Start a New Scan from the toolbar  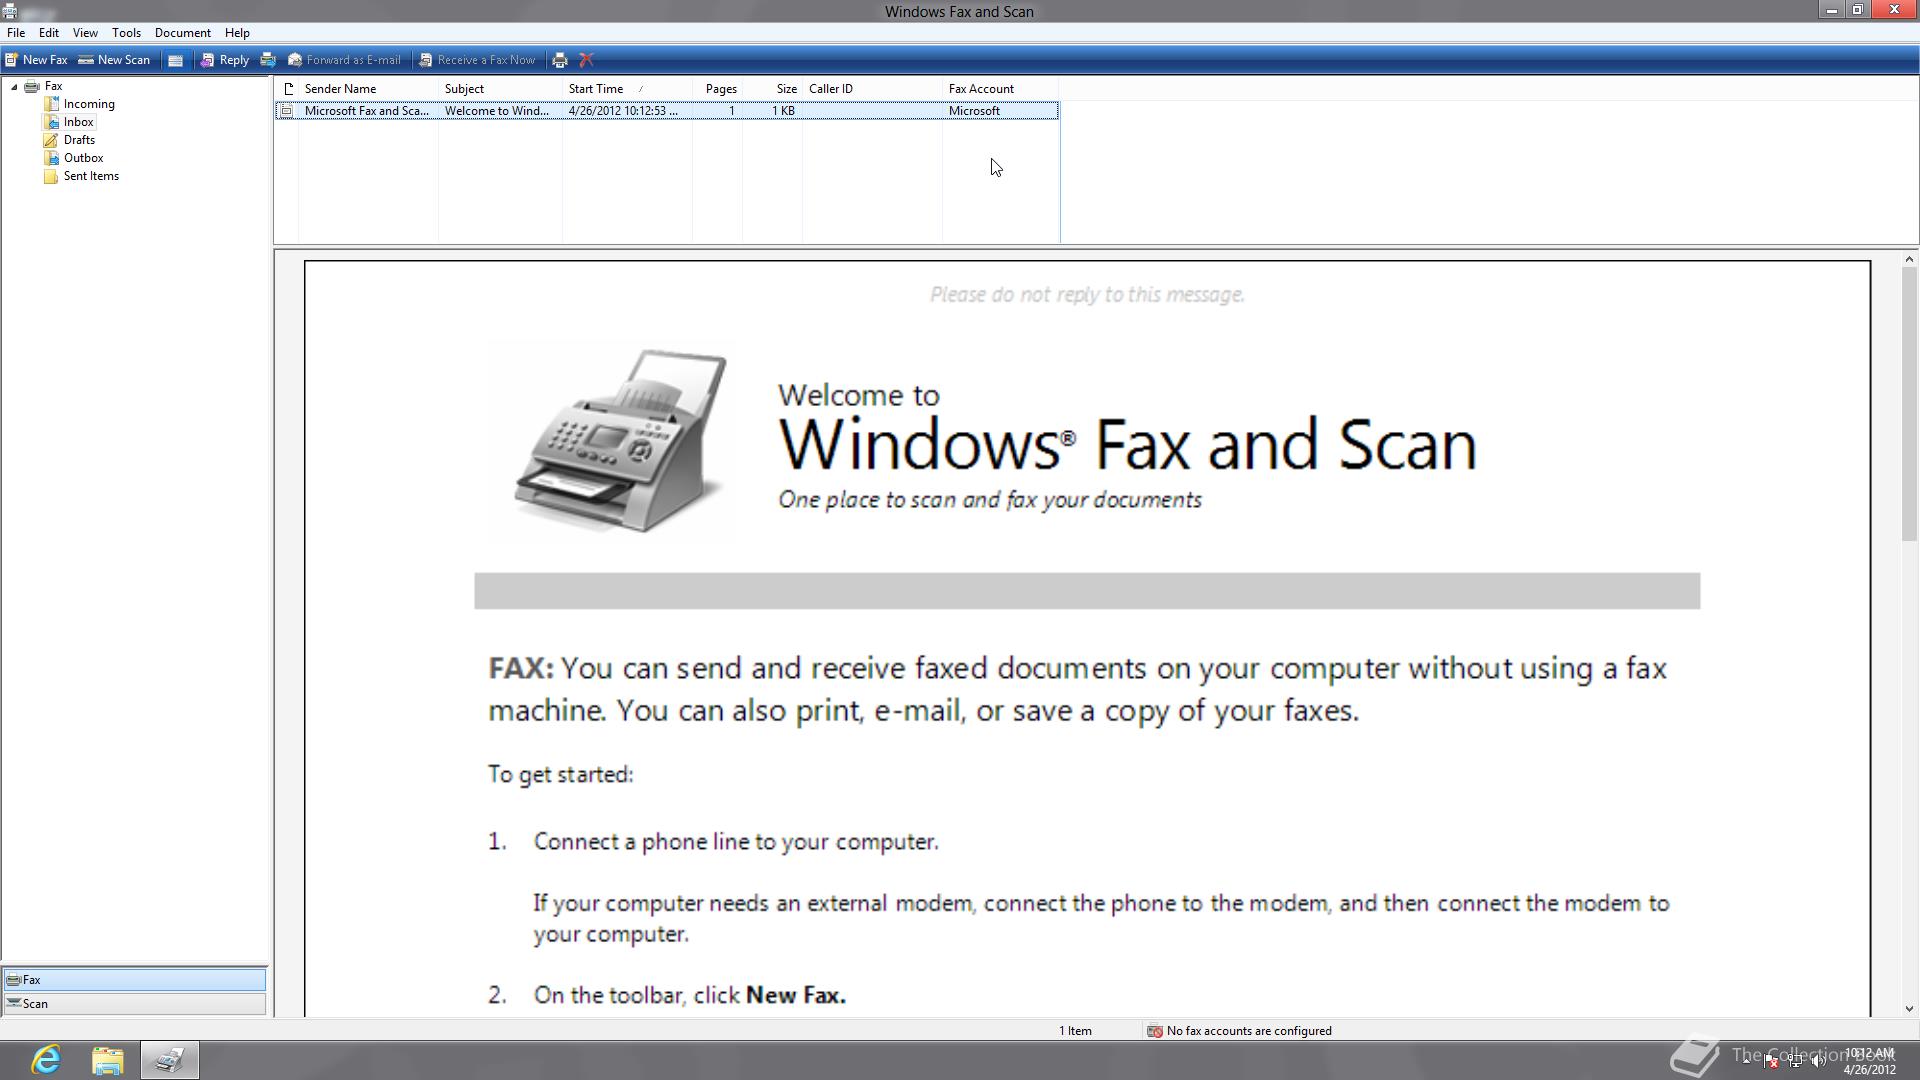[x=114, y=60]
